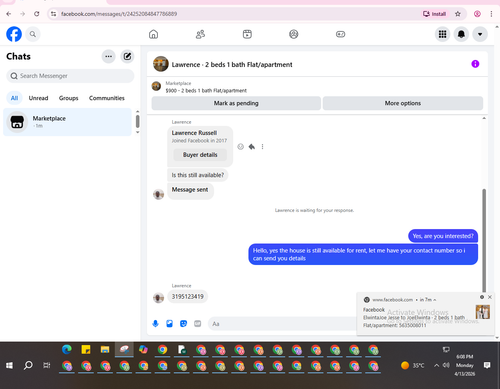Choose a sticker with the sticker icon
Viewport: 500px width, 389px height.
pyautogui.click(x=183, y=324)
